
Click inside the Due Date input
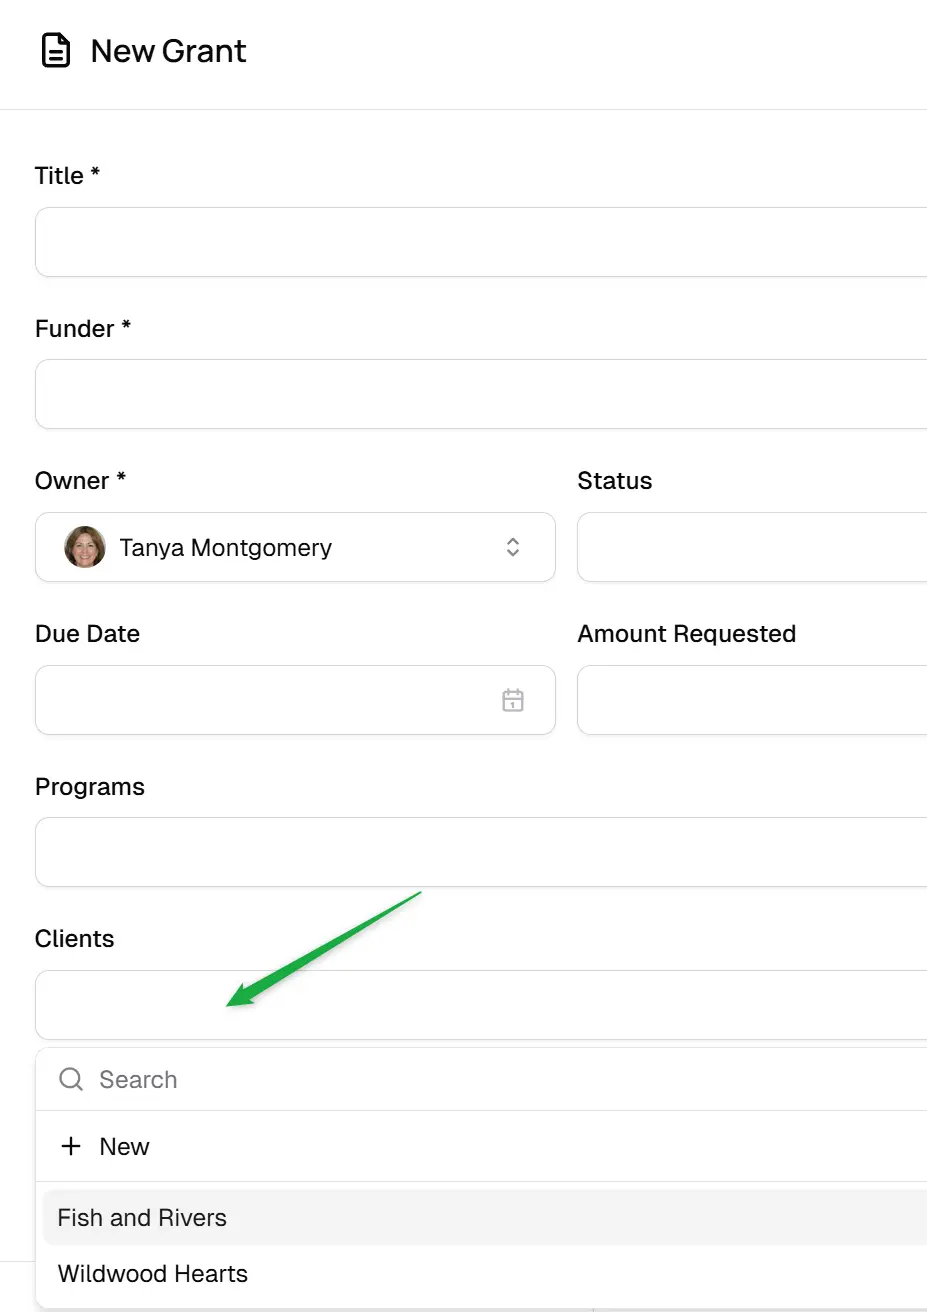pyautogui.click(x=295, y=700)
